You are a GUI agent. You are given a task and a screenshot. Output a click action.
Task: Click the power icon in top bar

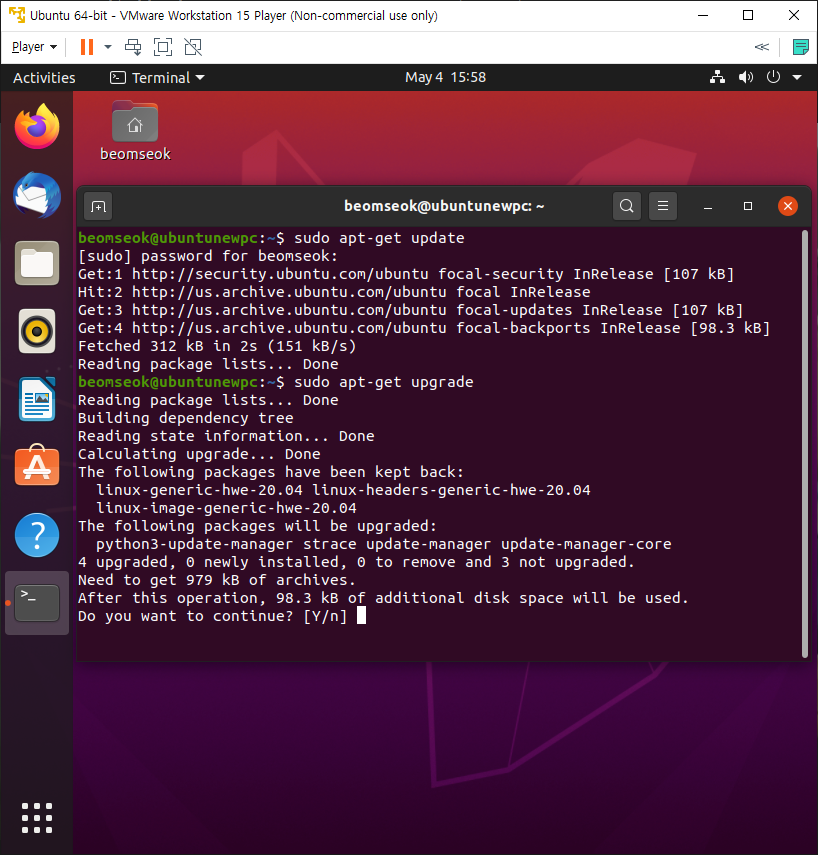click(x=773, y=77)
